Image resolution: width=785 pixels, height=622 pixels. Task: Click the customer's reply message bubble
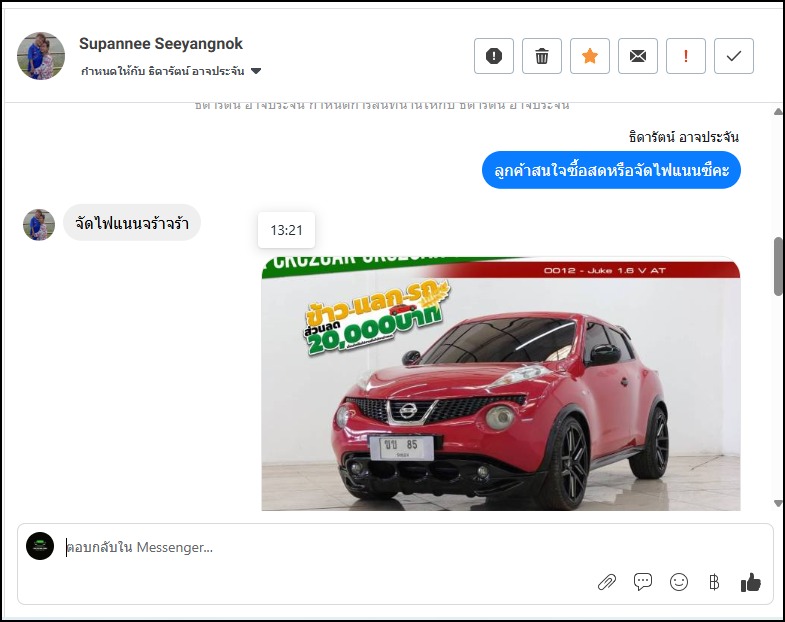coord(132,223)
